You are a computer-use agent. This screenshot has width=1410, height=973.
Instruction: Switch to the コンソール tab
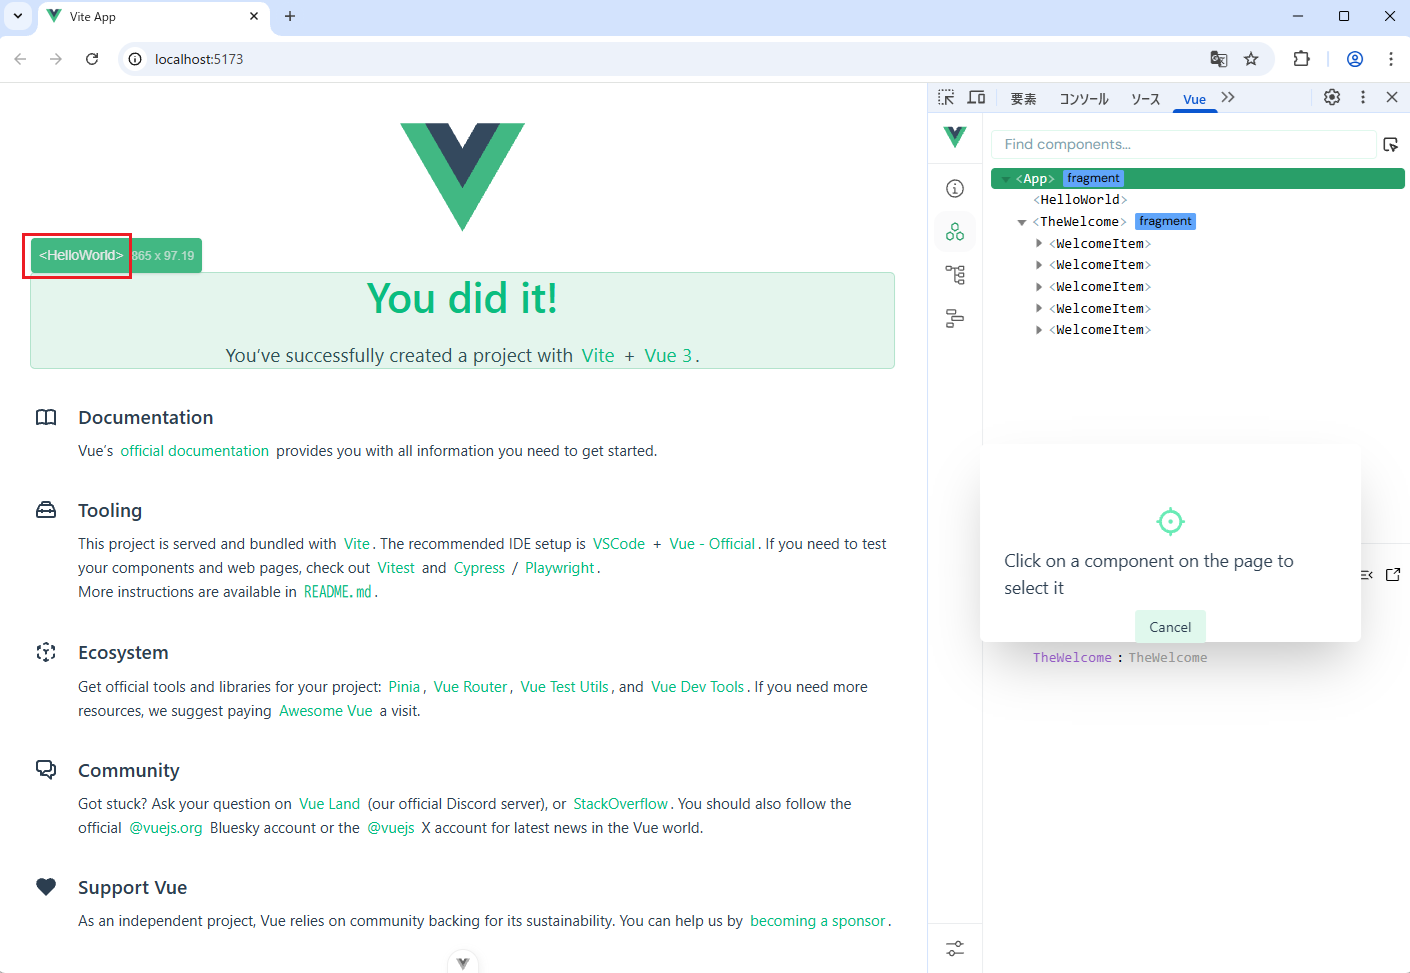tap(1084, 99)
